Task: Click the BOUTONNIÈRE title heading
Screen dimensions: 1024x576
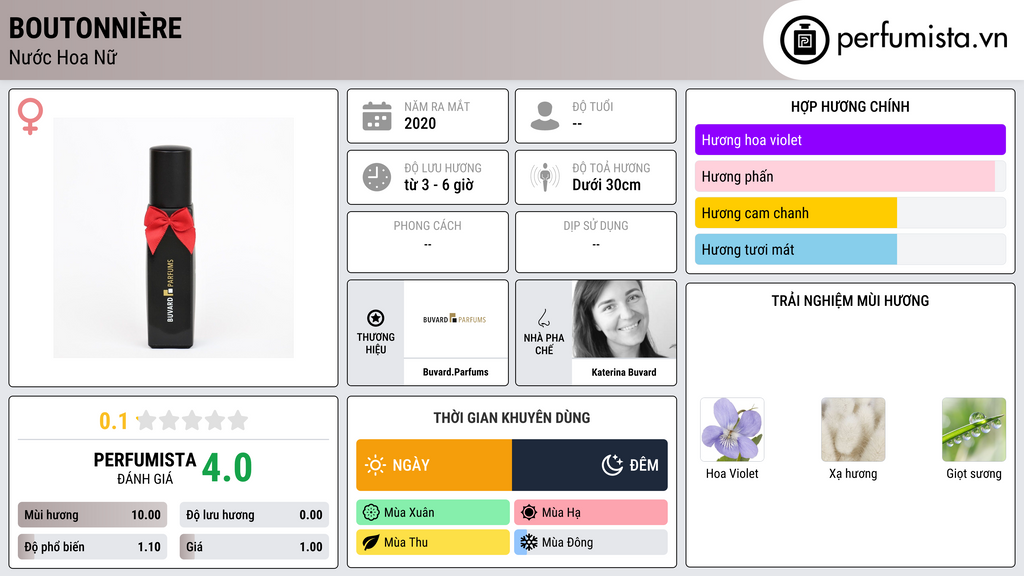Action: [95, 28]
